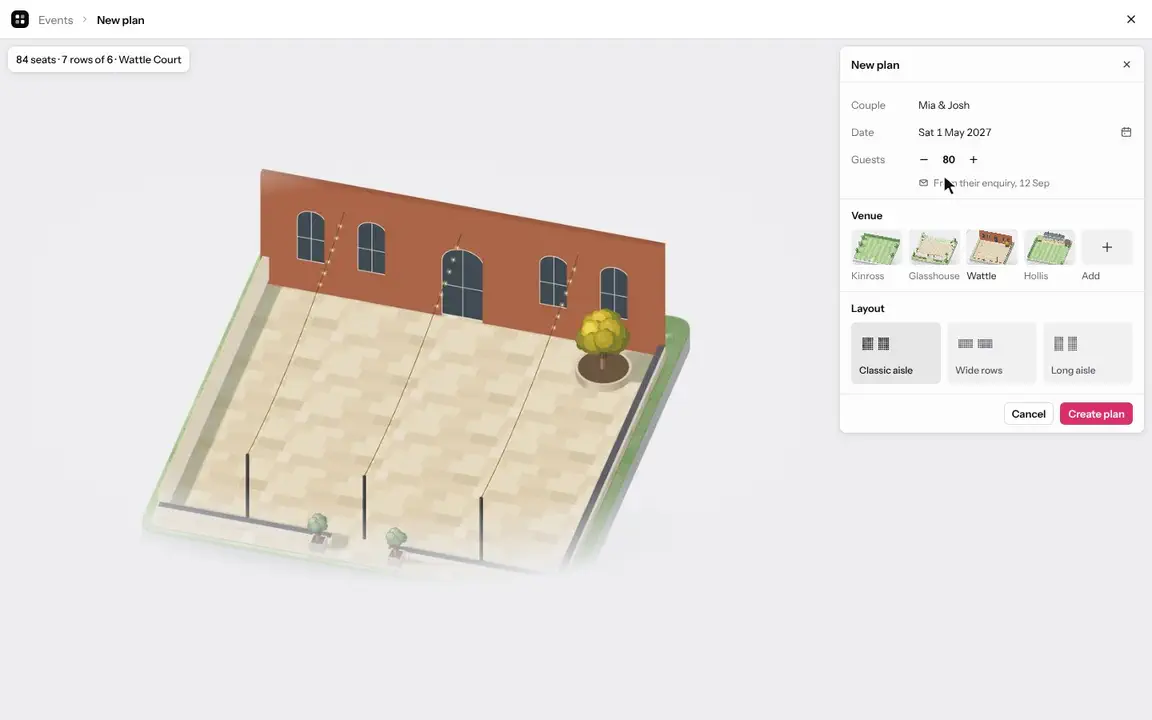Choose the Wide rows layout
Viewport: 1152px width, 720px height.
pyautogui.click(x=992, y=353)
